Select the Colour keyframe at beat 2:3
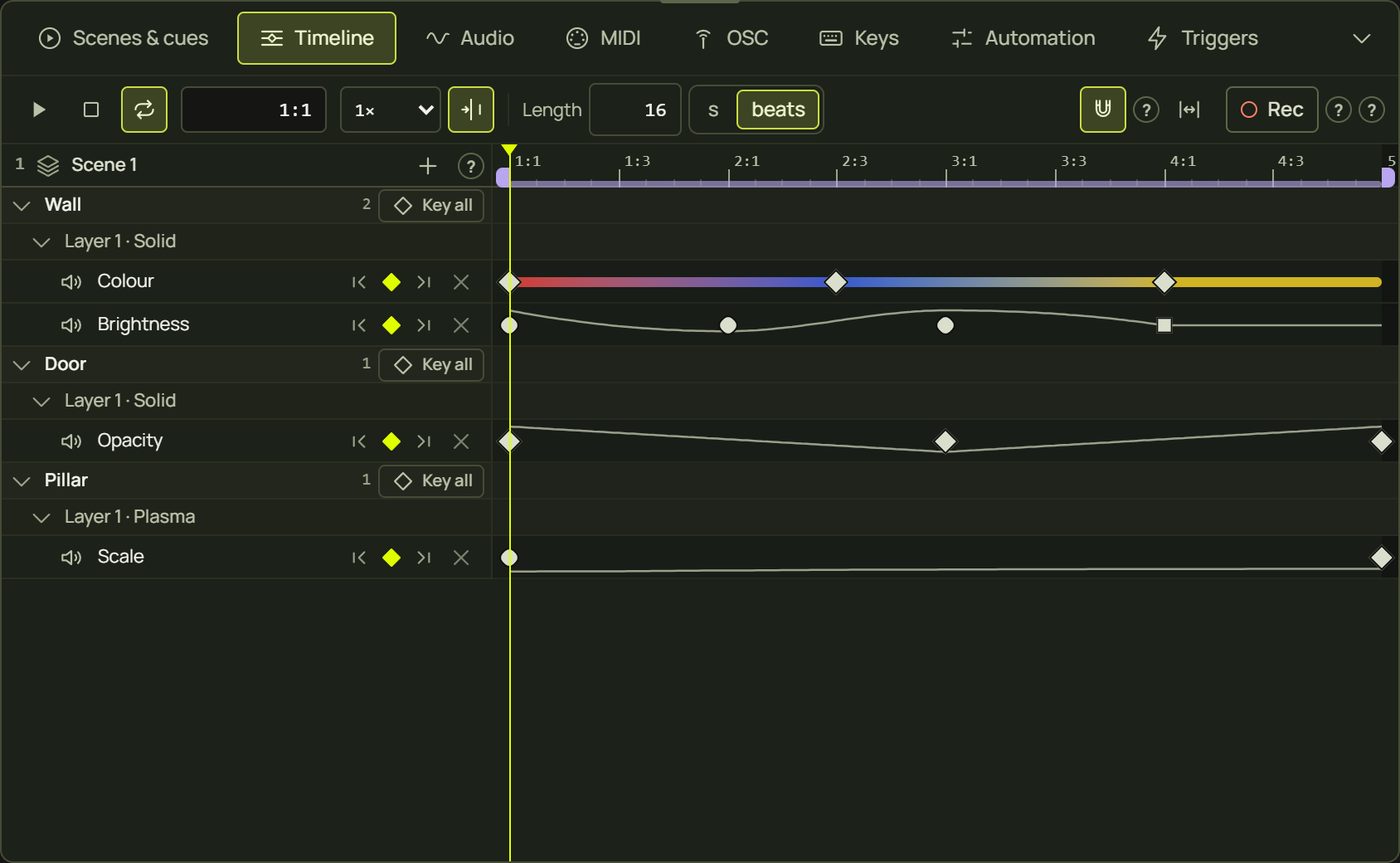1400x863 pixels. coord(836,282)
